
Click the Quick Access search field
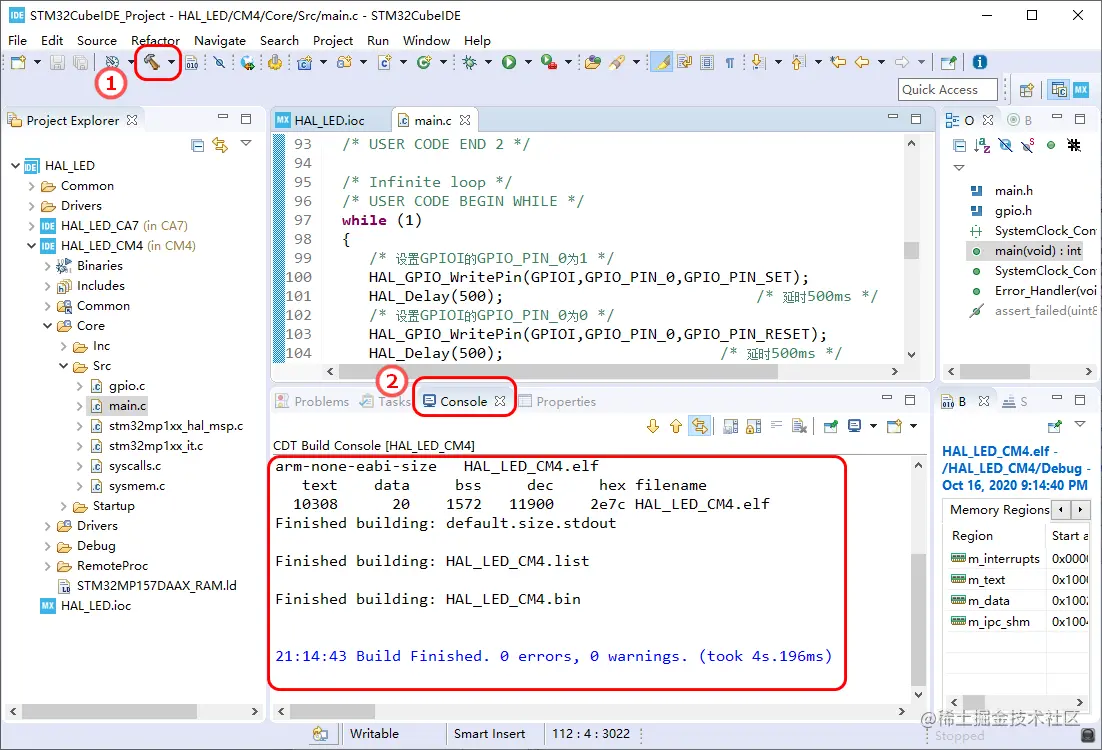coord(947,90)
